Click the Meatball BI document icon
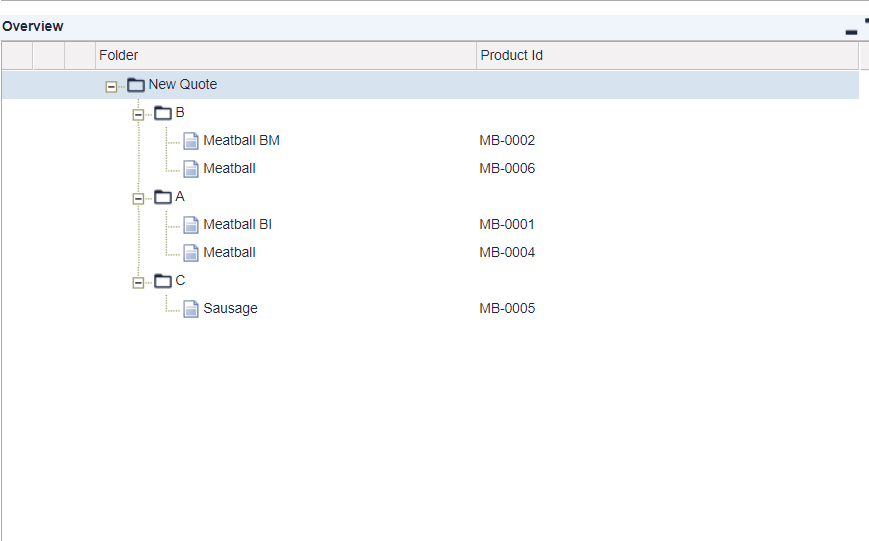Image resolution: width=869 pixels, height=541 pixels. pyautogui.click(x=191, y=225)
